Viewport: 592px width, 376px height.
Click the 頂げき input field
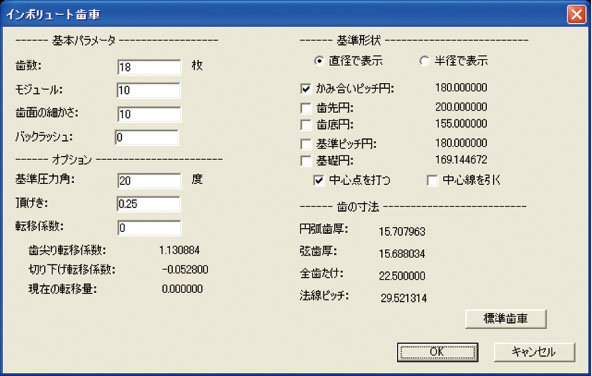[148, 204]
